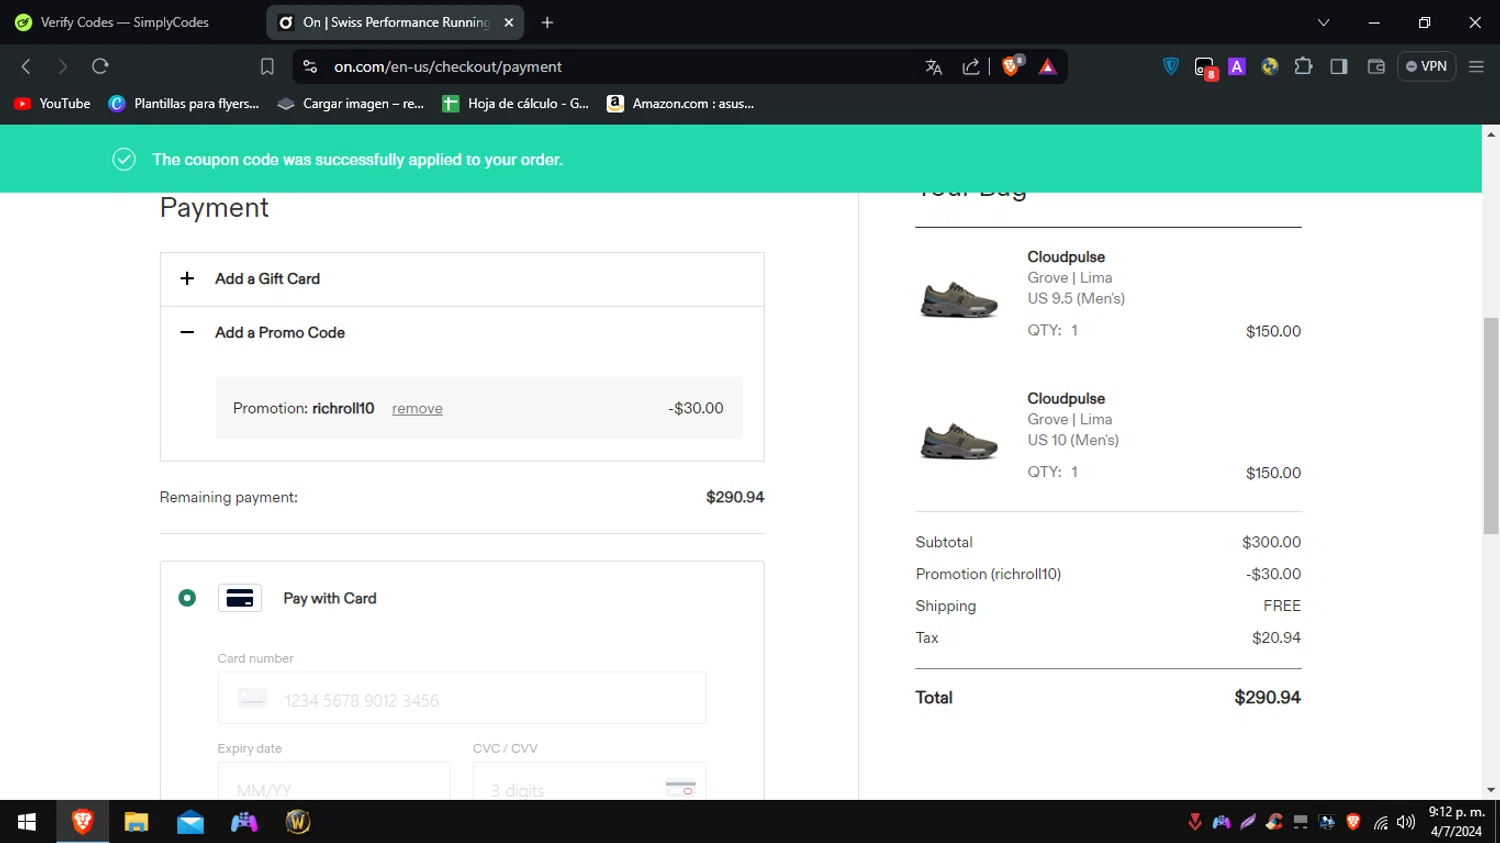This screenshot has height=843, width=1500.
Task: Collapse Add a Promo Code section
Action: tap(462, 333)
